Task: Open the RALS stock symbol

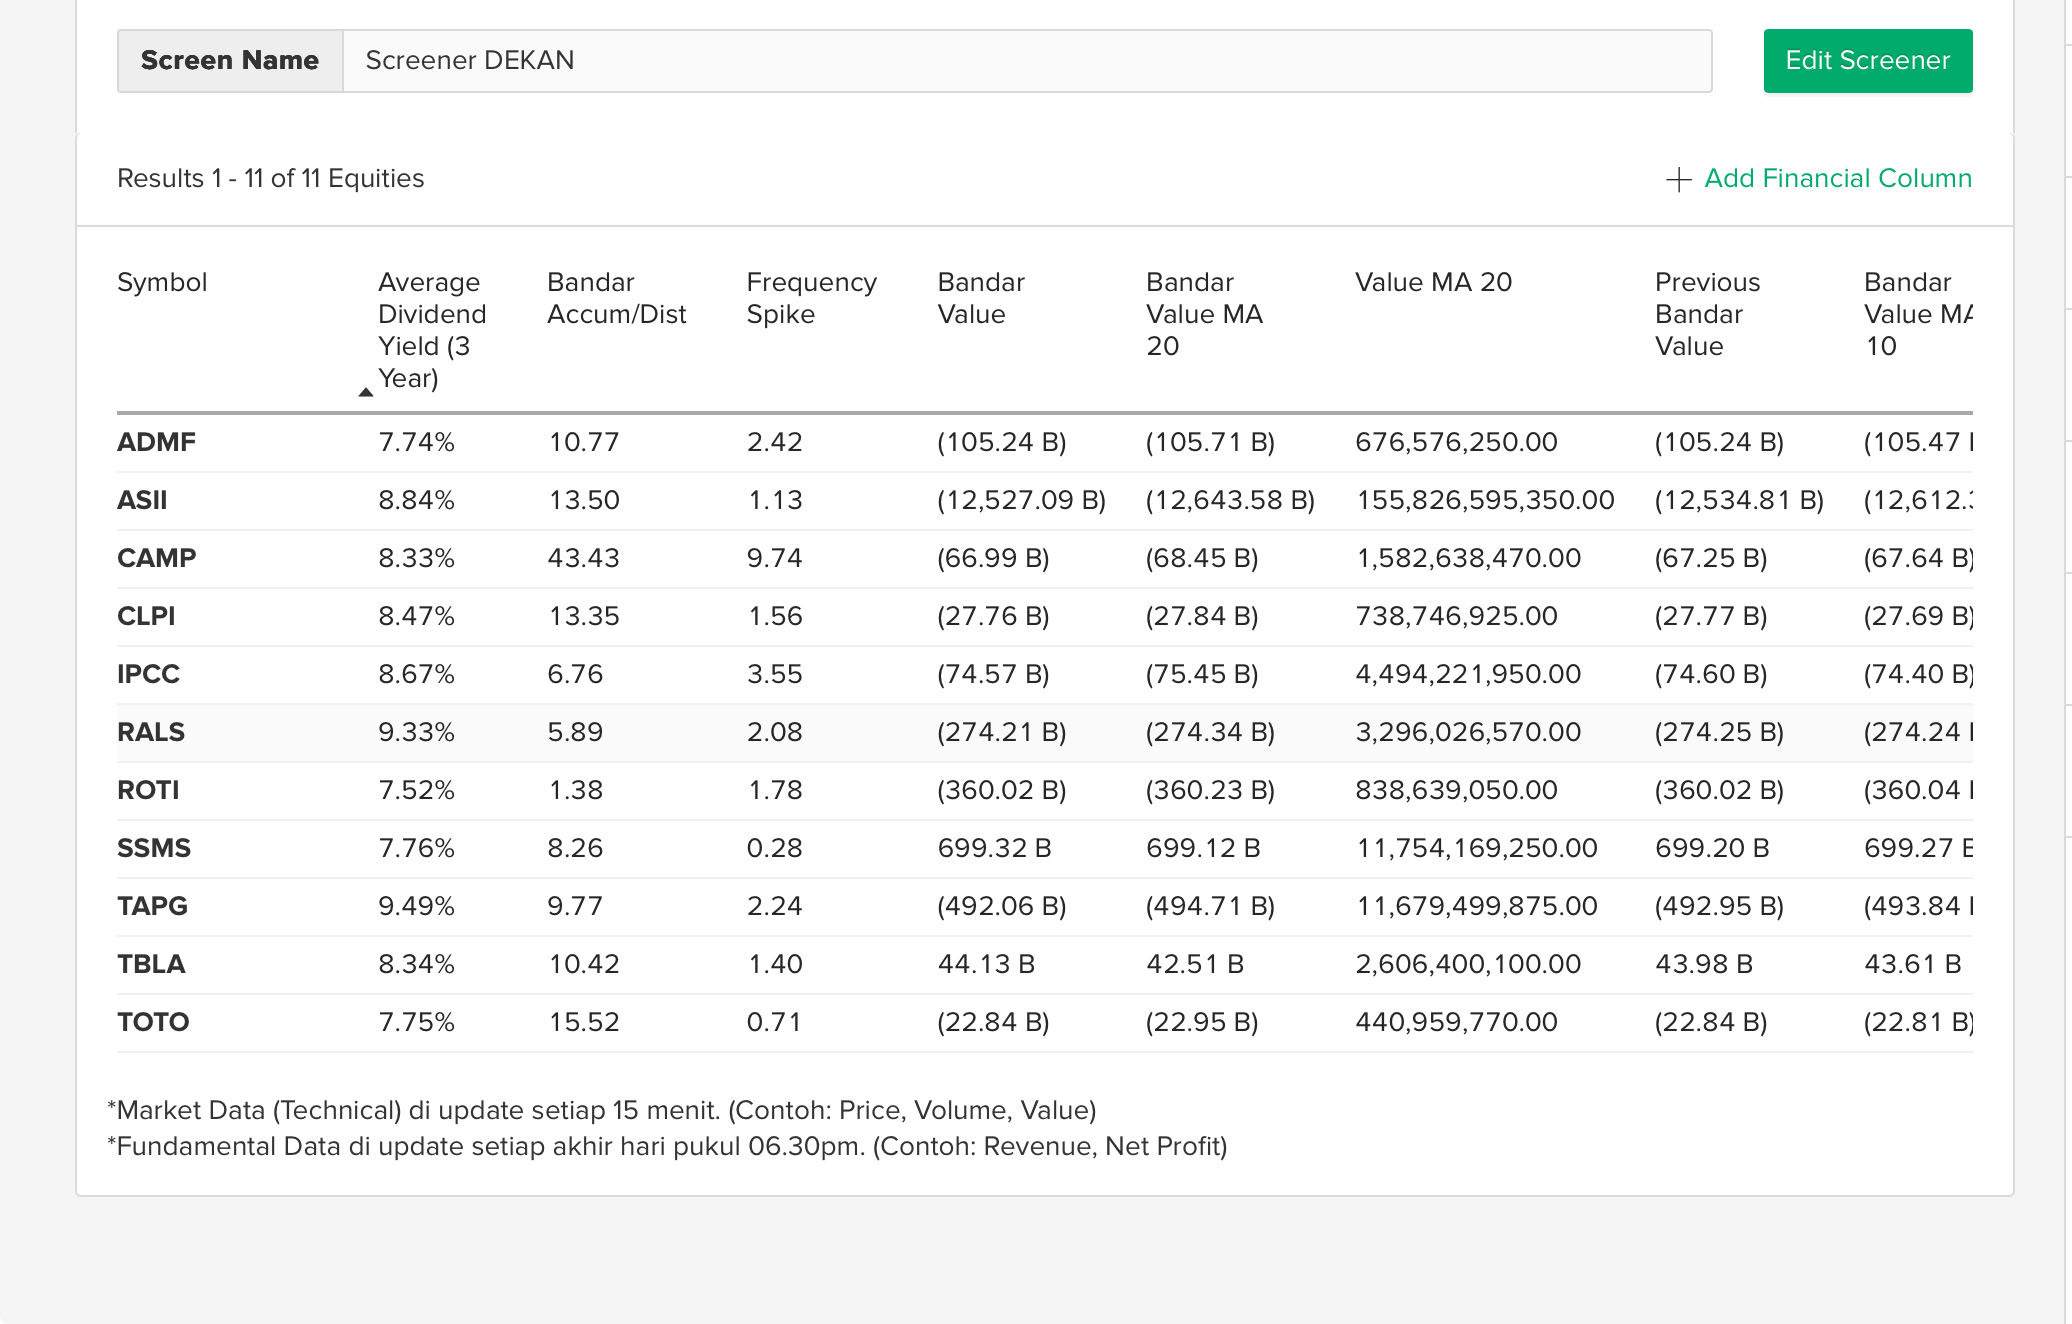Action: (151, 732)
